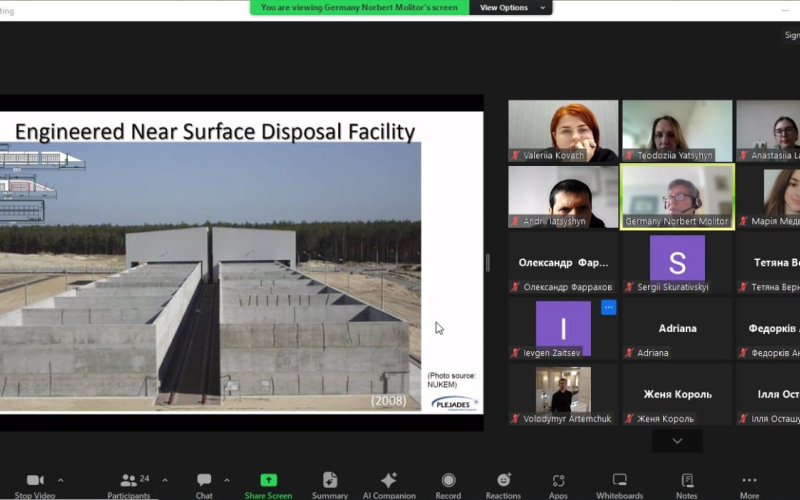Select Teodoziia Yatsyhyn's video tile
The image size is (800, 500).
[677, 131]
